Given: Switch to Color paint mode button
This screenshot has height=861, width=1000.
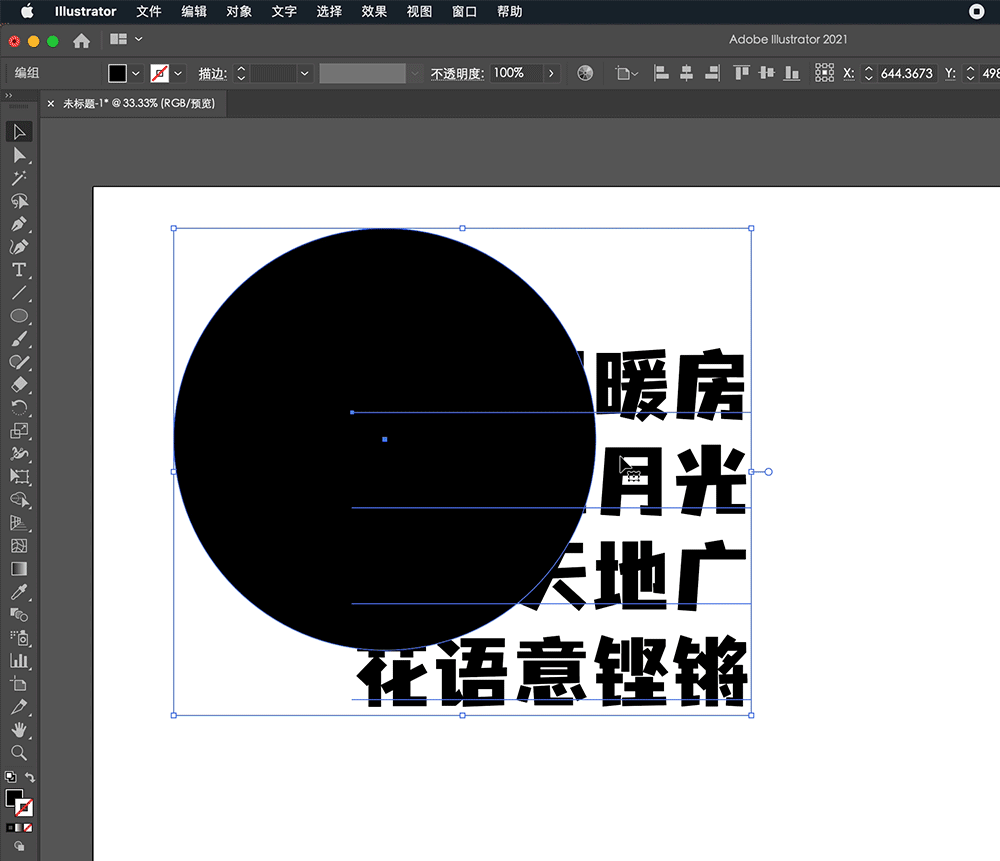Looking at the screenshot, I should coord(10,828).
